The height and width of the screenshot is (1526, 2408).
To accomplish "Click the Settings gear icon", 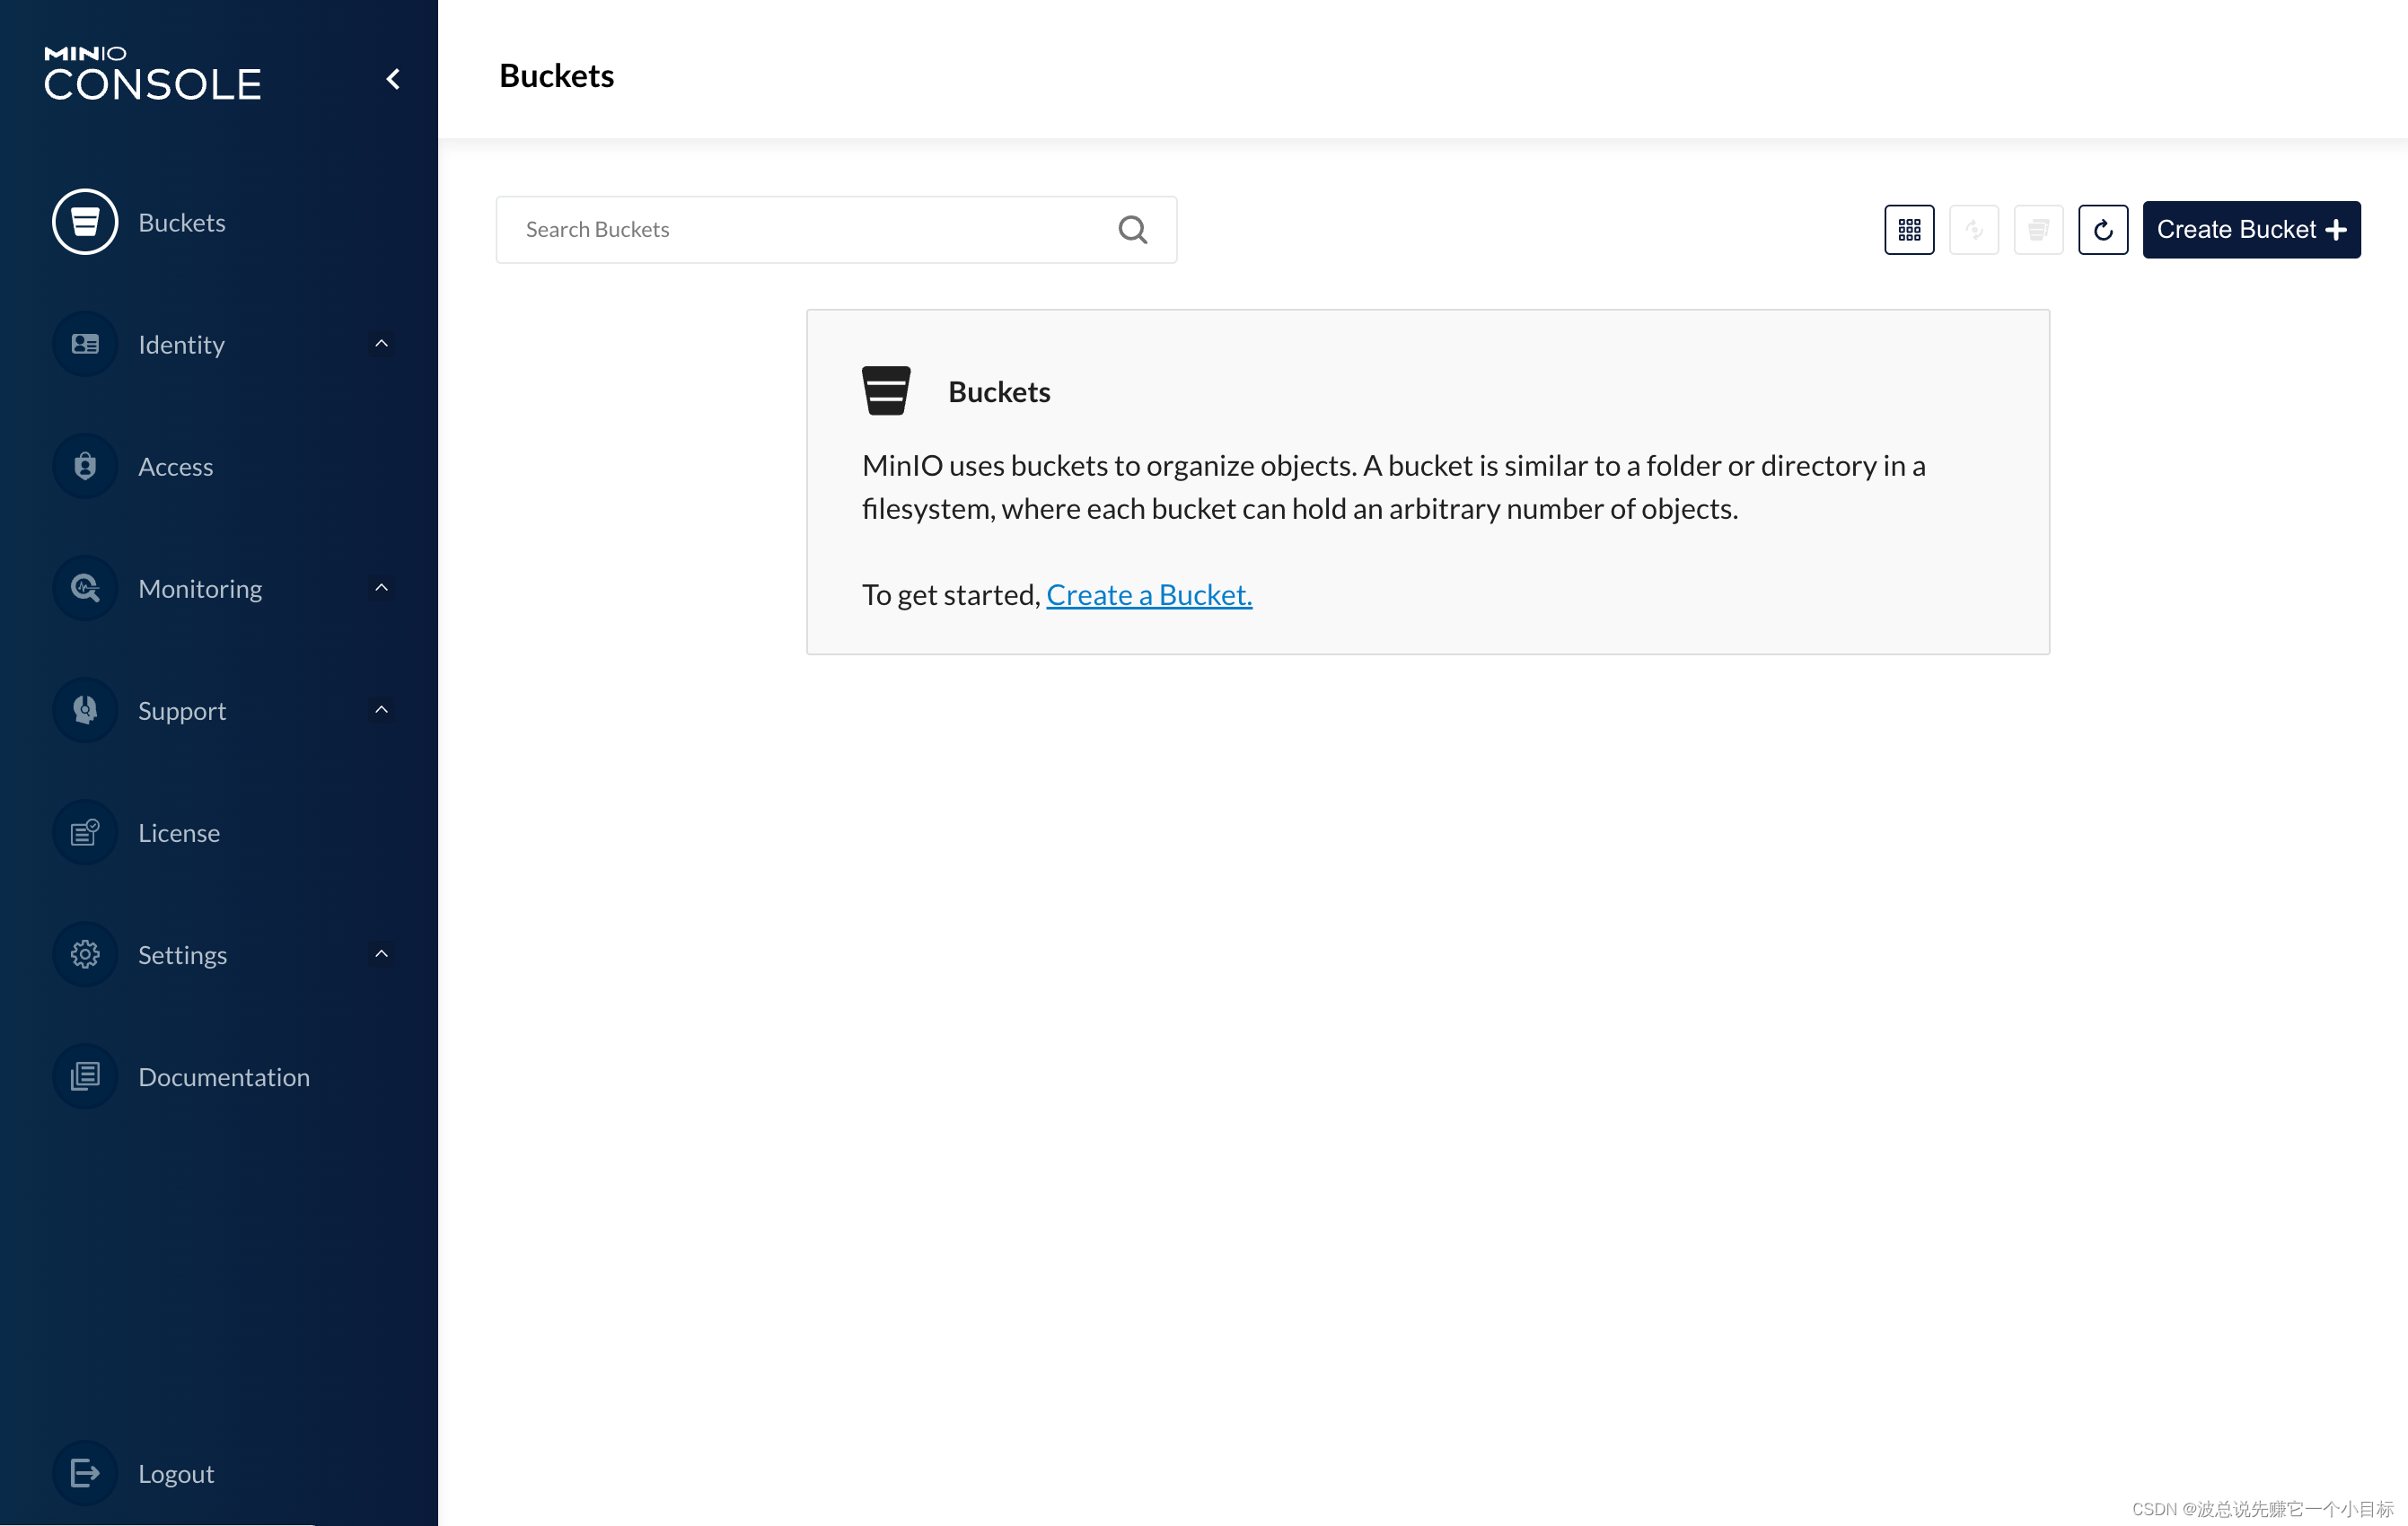I will pyautogui.click(x=85, y=954).
